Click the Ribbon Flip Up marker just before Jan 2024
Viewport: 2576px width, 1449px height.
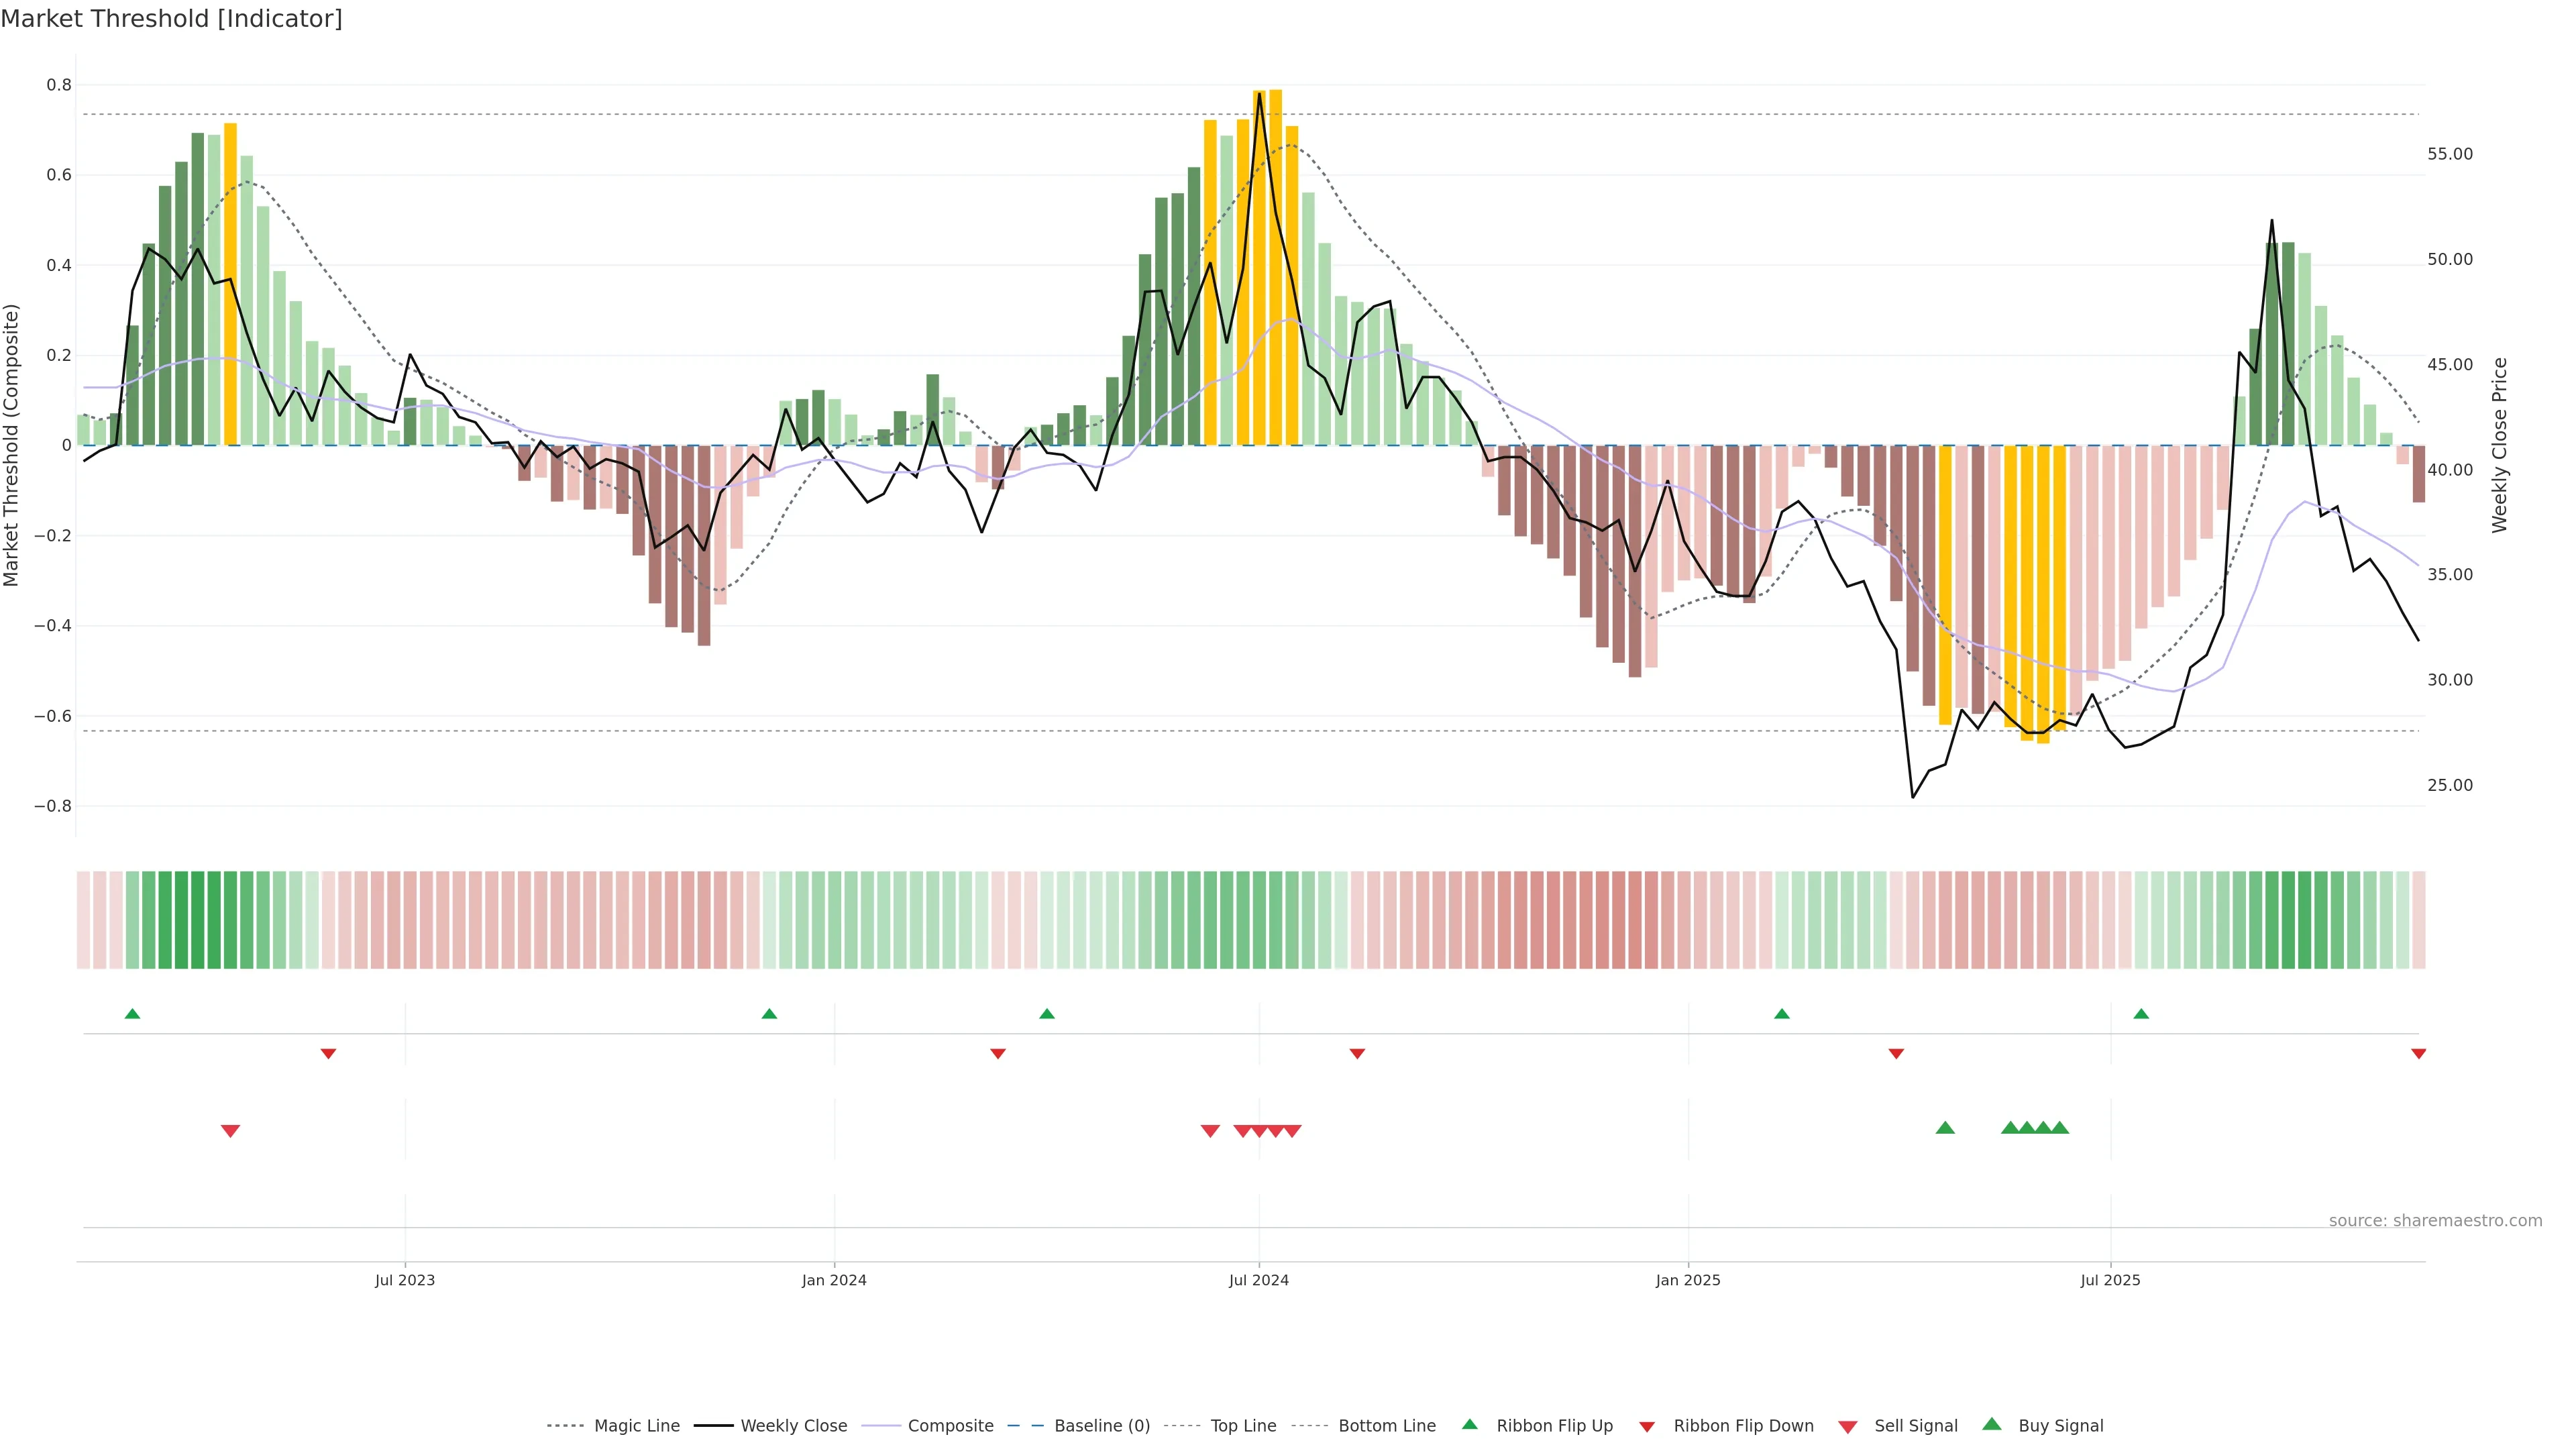click(x=769, y=1014)
